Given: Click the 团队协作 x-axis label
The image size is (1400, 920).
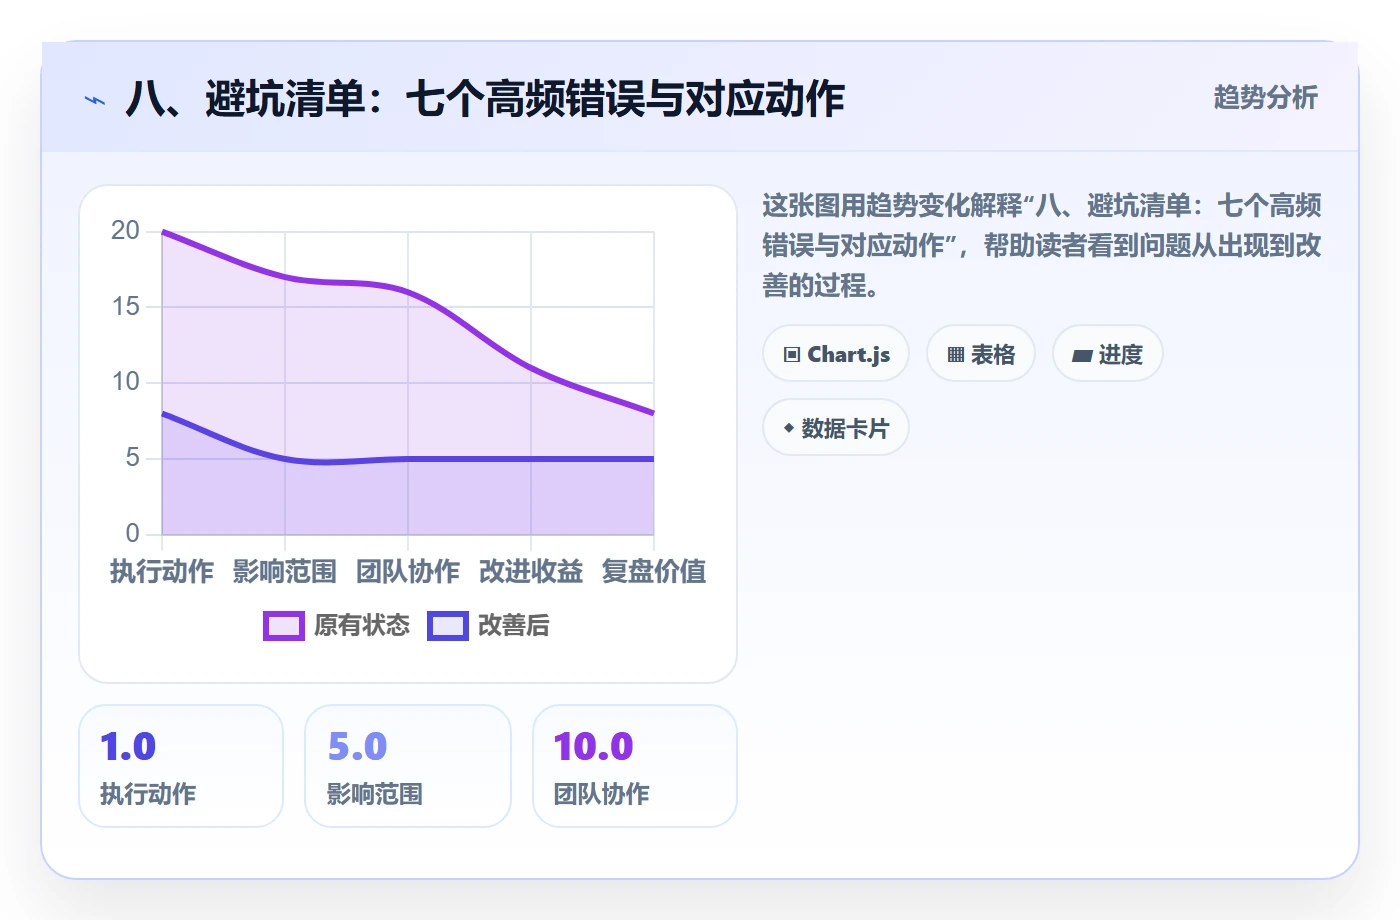Looking at the screenshot, I should tap(408, 572).
